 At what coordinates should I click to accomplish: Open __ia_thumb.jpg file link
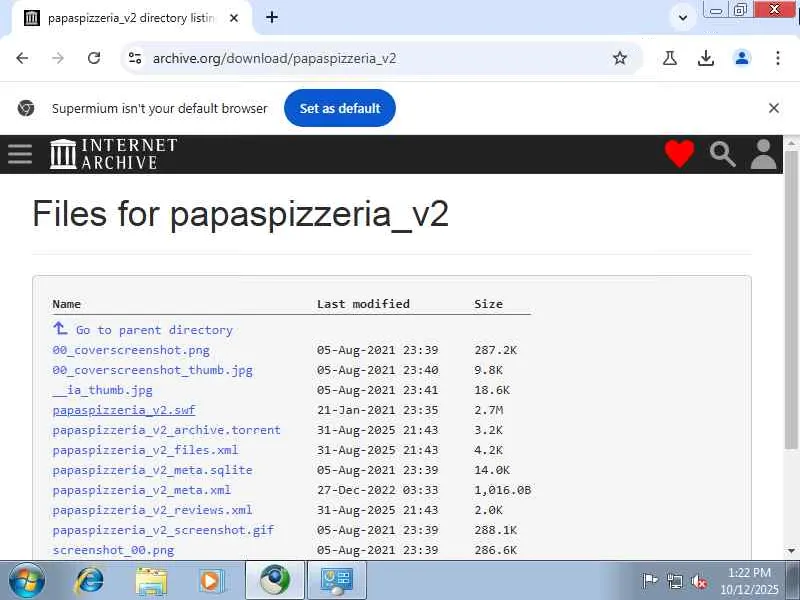pos(103,390)
